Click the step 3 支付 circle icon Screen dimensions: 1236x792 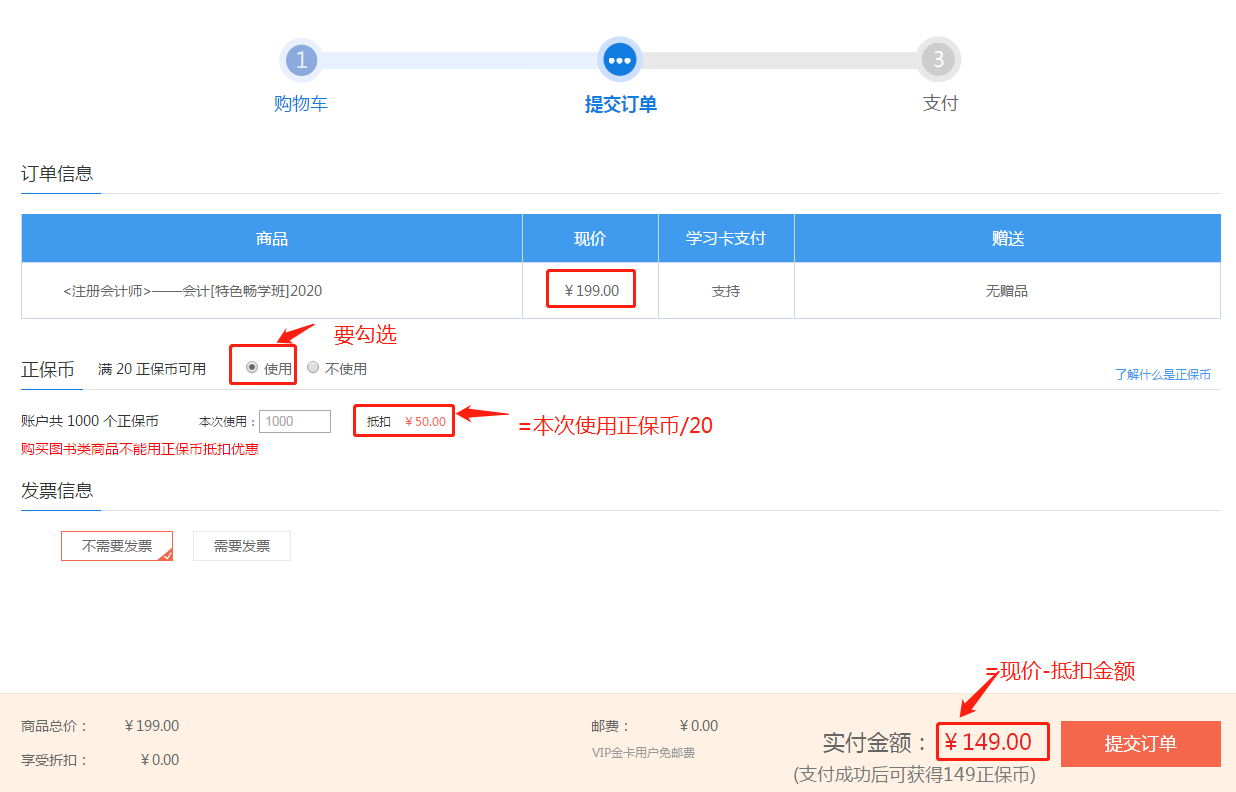[x=939, y=60]
